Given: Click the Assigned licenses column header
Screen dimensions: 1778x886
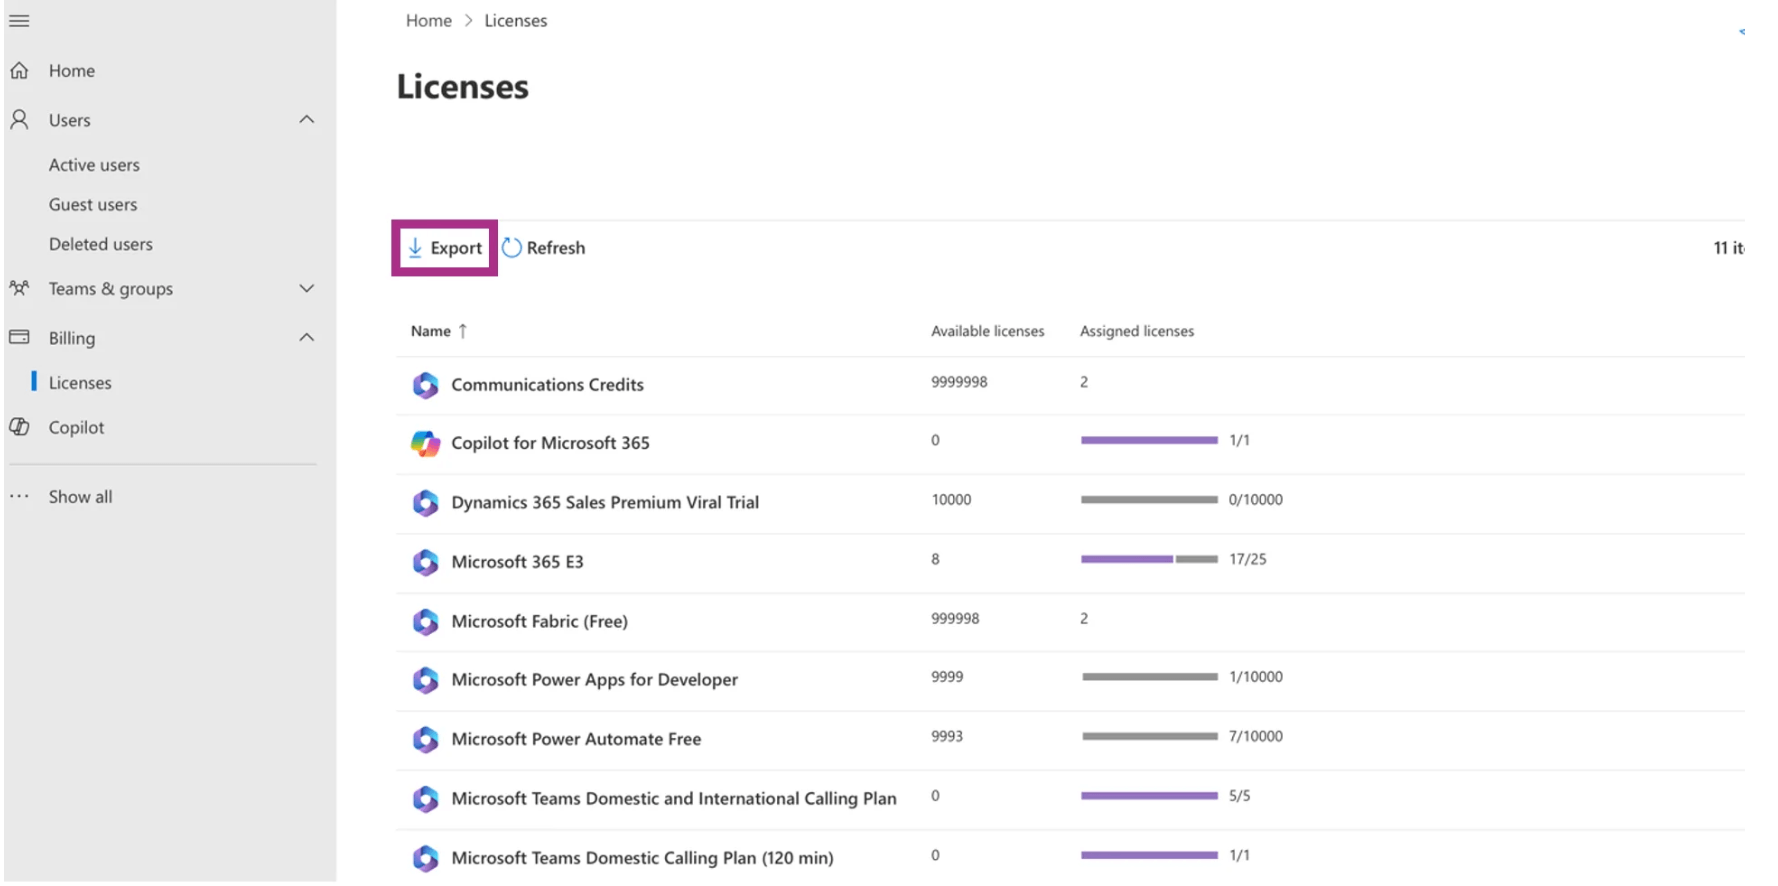Looking at the screenshot, I should click(x=1137, y=331).
